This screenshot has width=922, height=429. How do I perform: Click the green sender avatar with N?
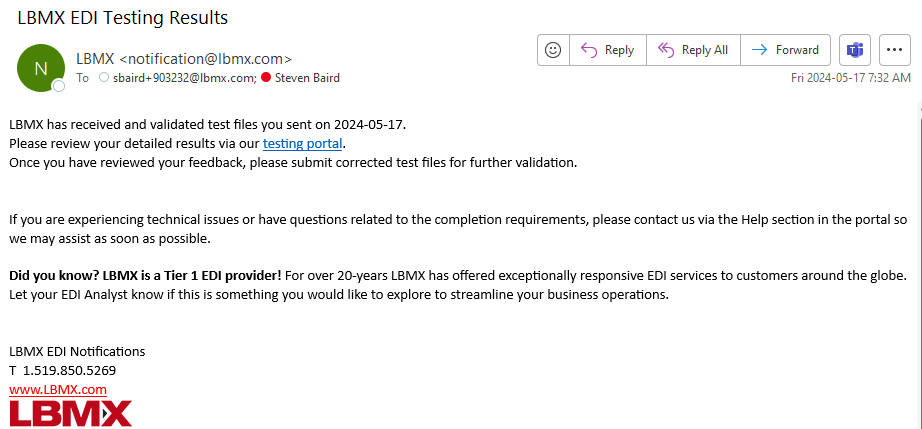coord(41,68)
